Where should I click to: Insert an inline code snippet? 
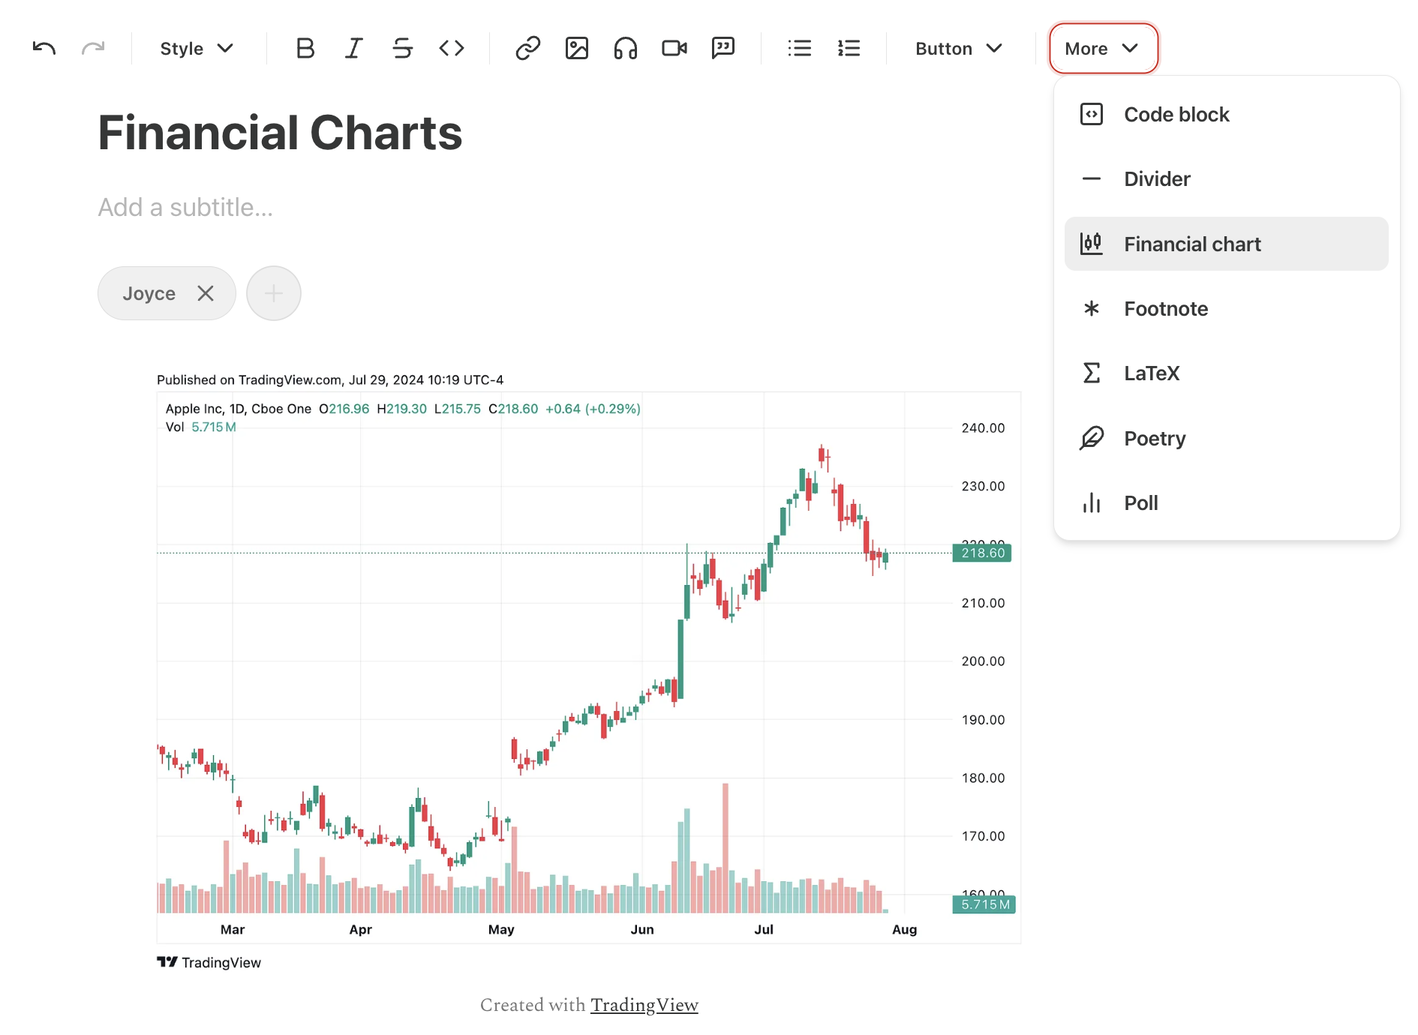451,47
